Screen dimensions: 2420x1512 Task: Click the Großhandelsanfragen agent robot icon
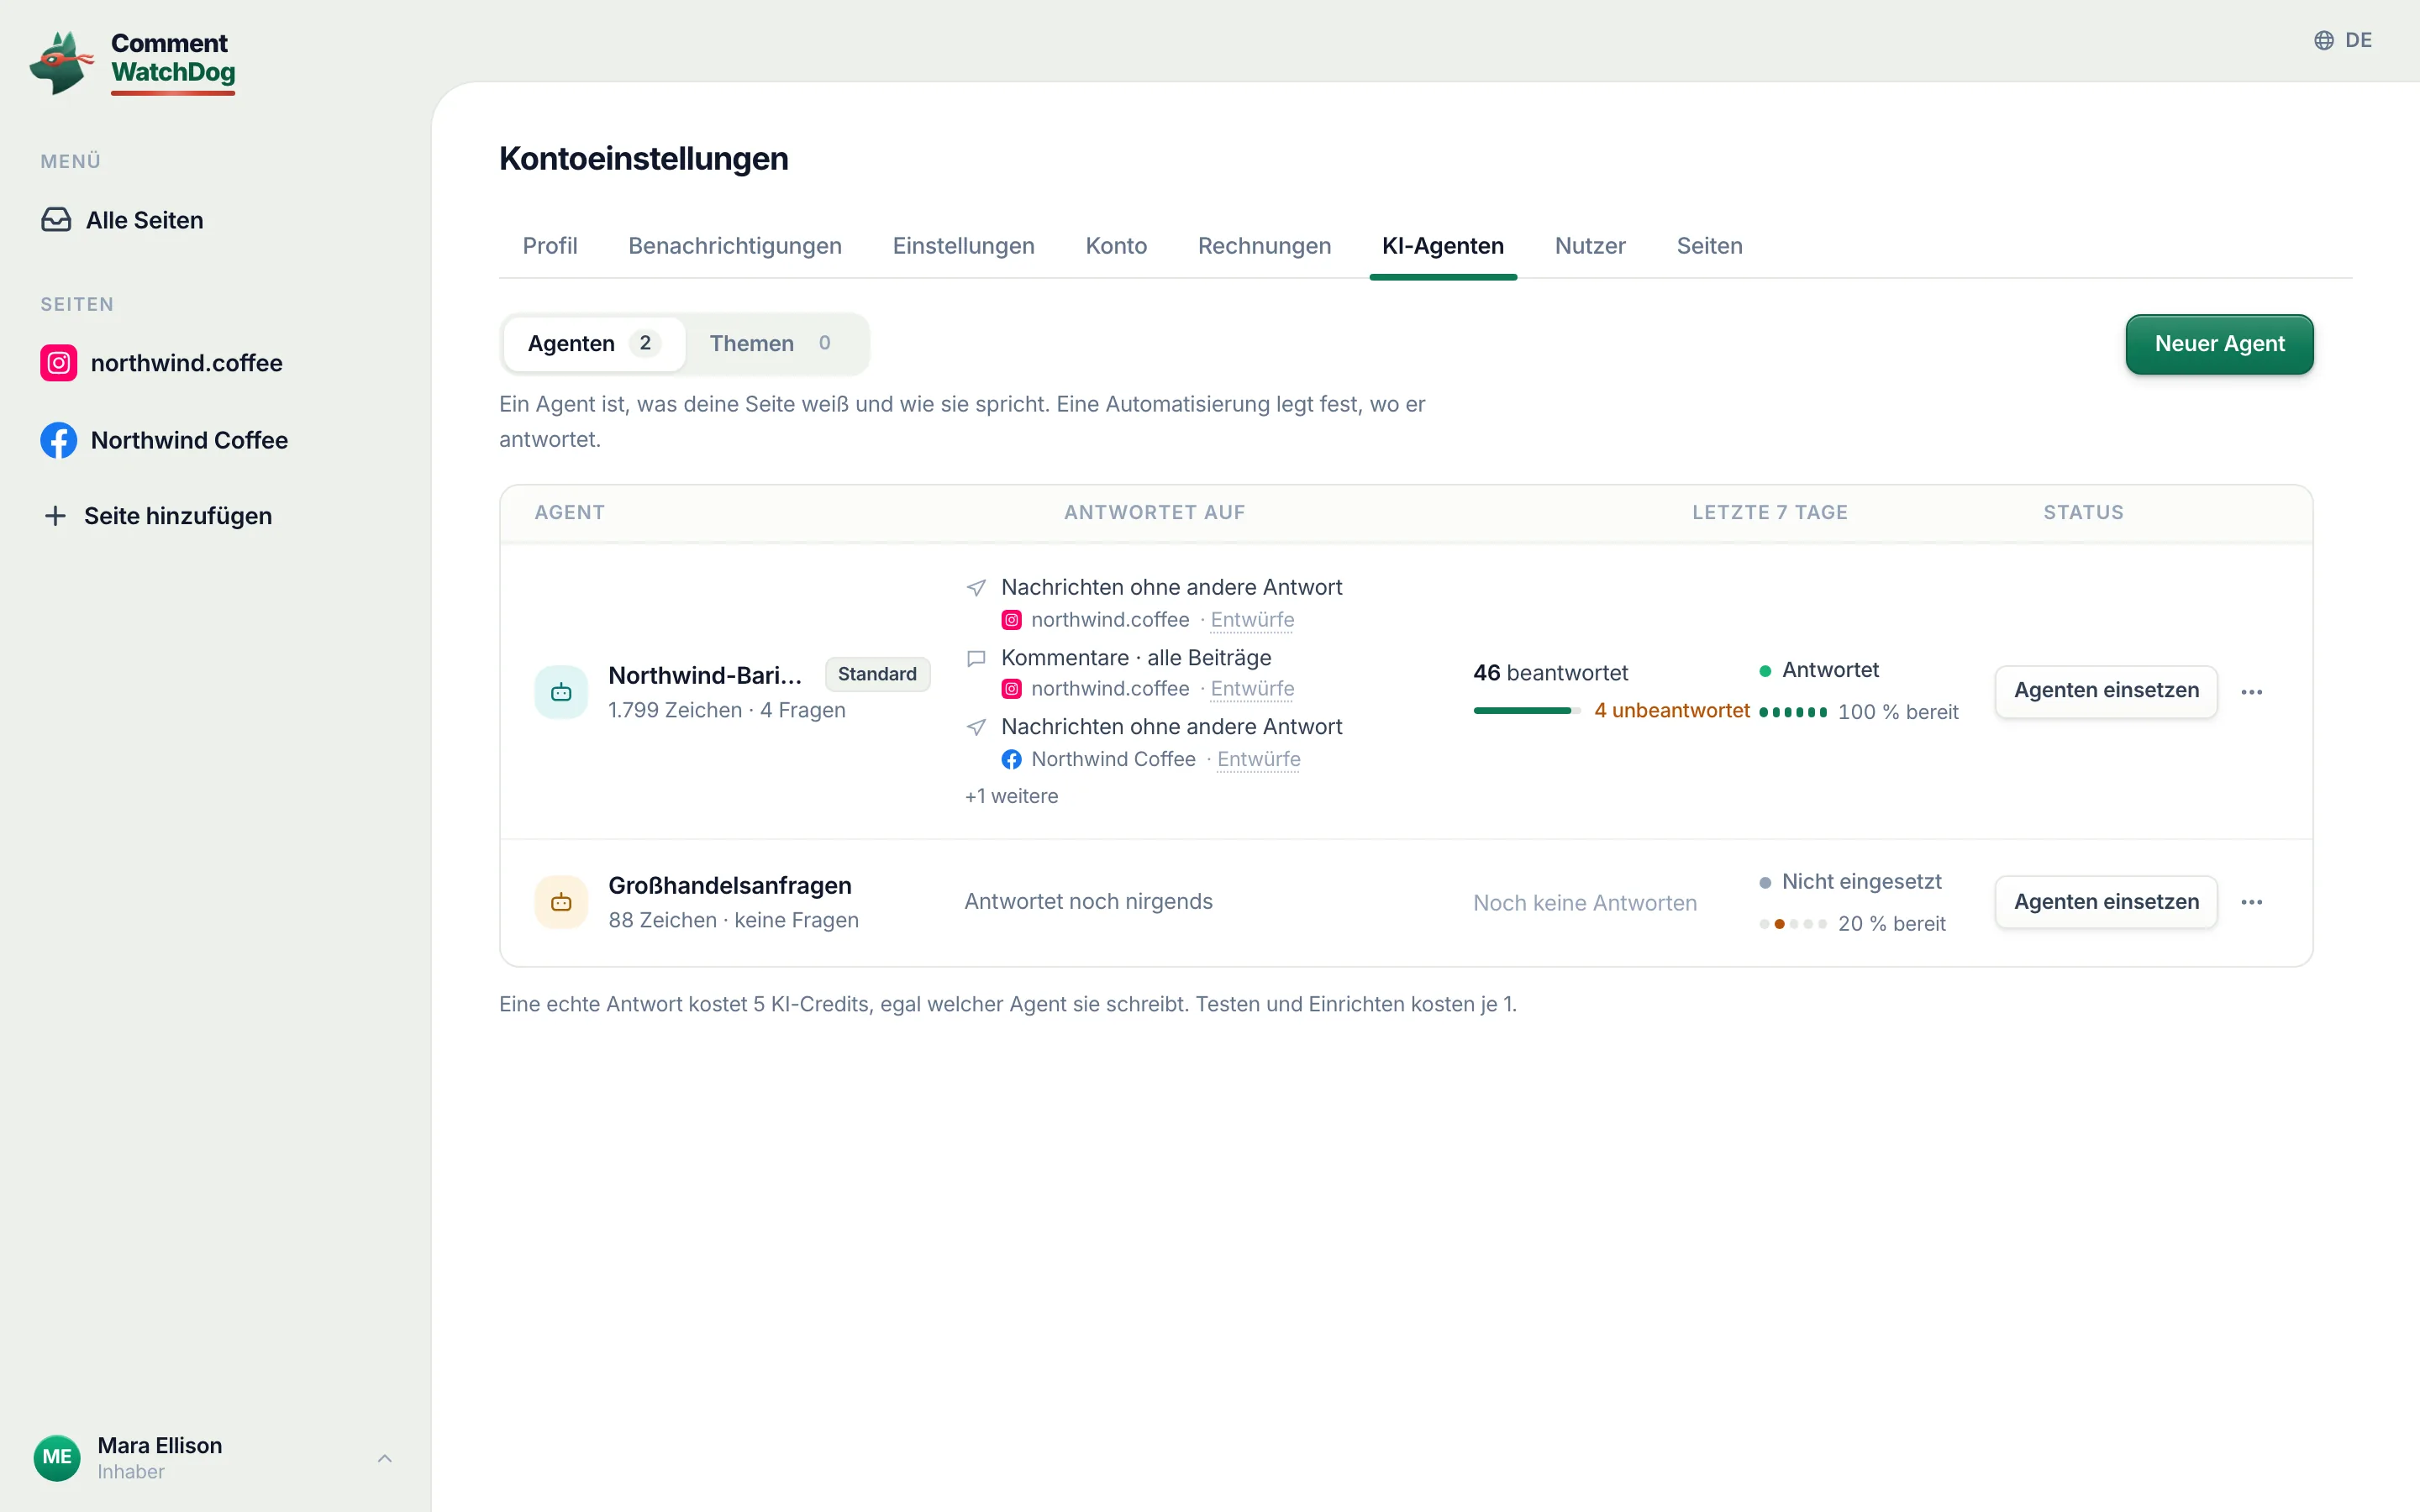pyautogui.click(x=561, y=902)
